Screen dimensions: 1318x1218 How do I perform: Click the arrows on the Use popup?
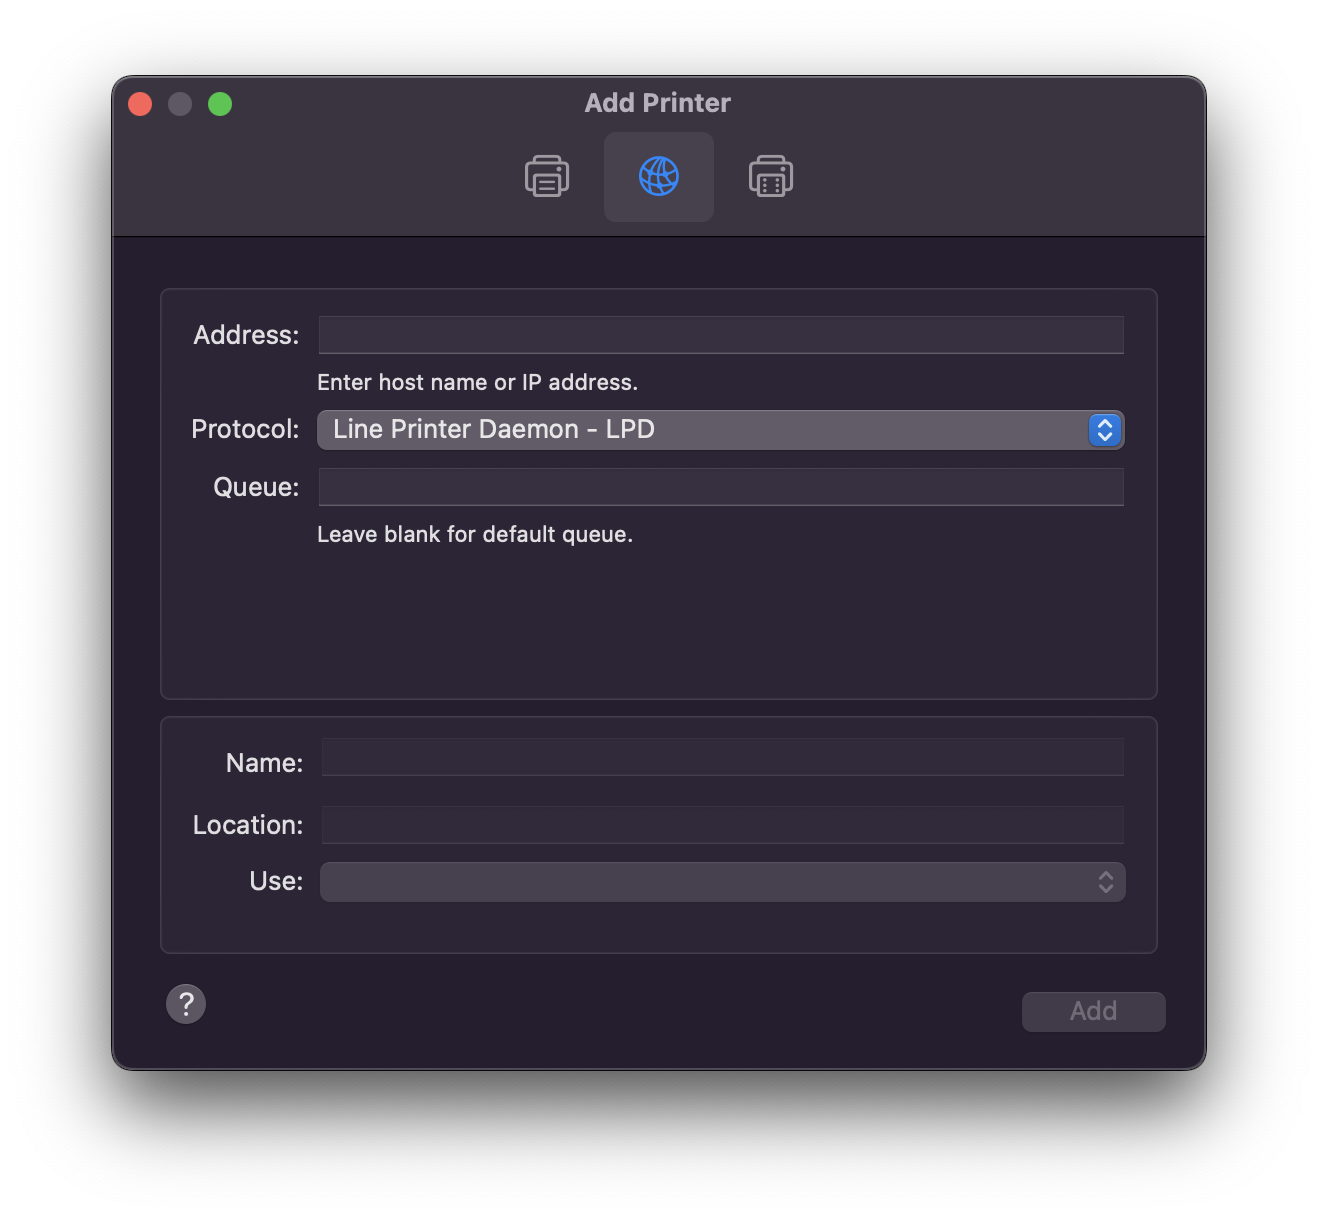1105,882
